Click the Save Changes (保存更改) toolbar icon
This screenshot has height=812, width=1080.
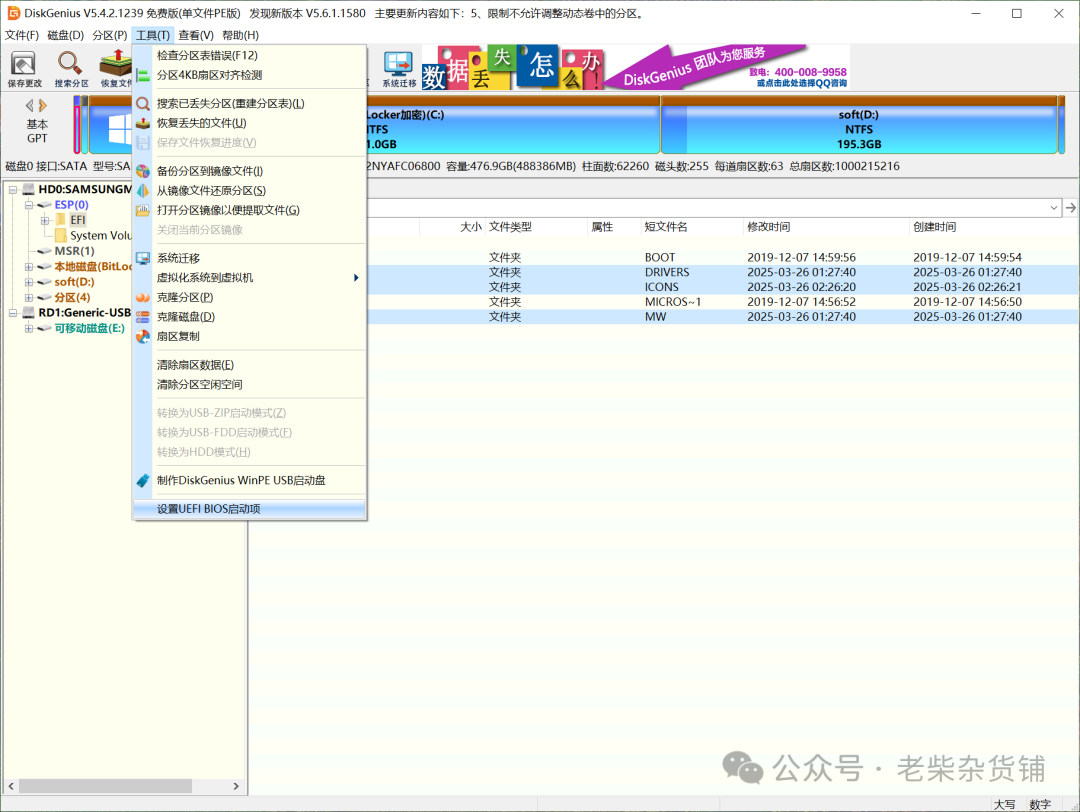click(24, 69)
